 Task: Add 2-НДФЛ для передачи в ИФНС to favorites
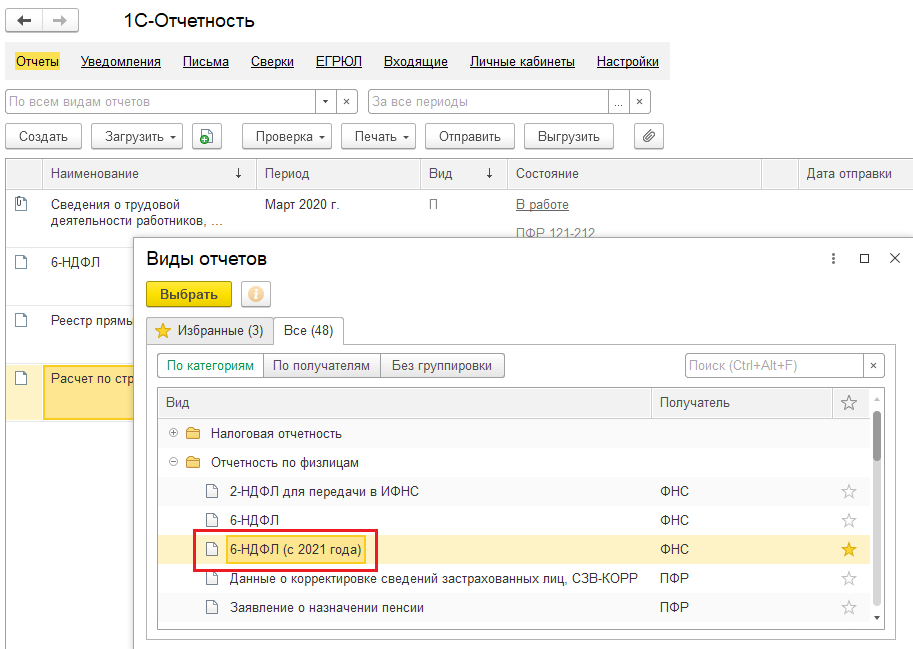[848, 491]
